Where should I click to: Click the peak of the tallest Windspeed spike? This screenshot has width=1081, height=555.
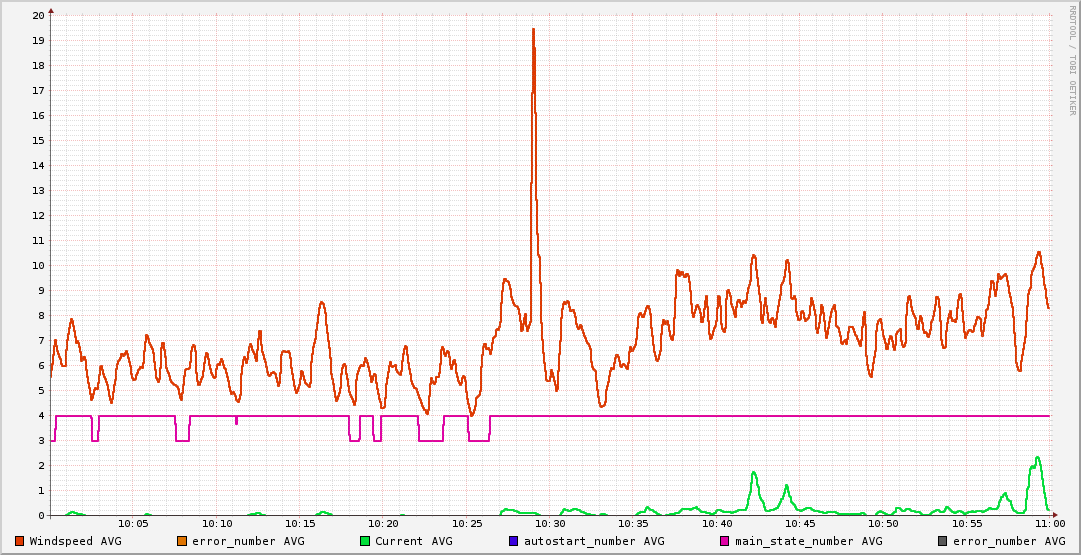pyautogui.click(x=533, y=30)
